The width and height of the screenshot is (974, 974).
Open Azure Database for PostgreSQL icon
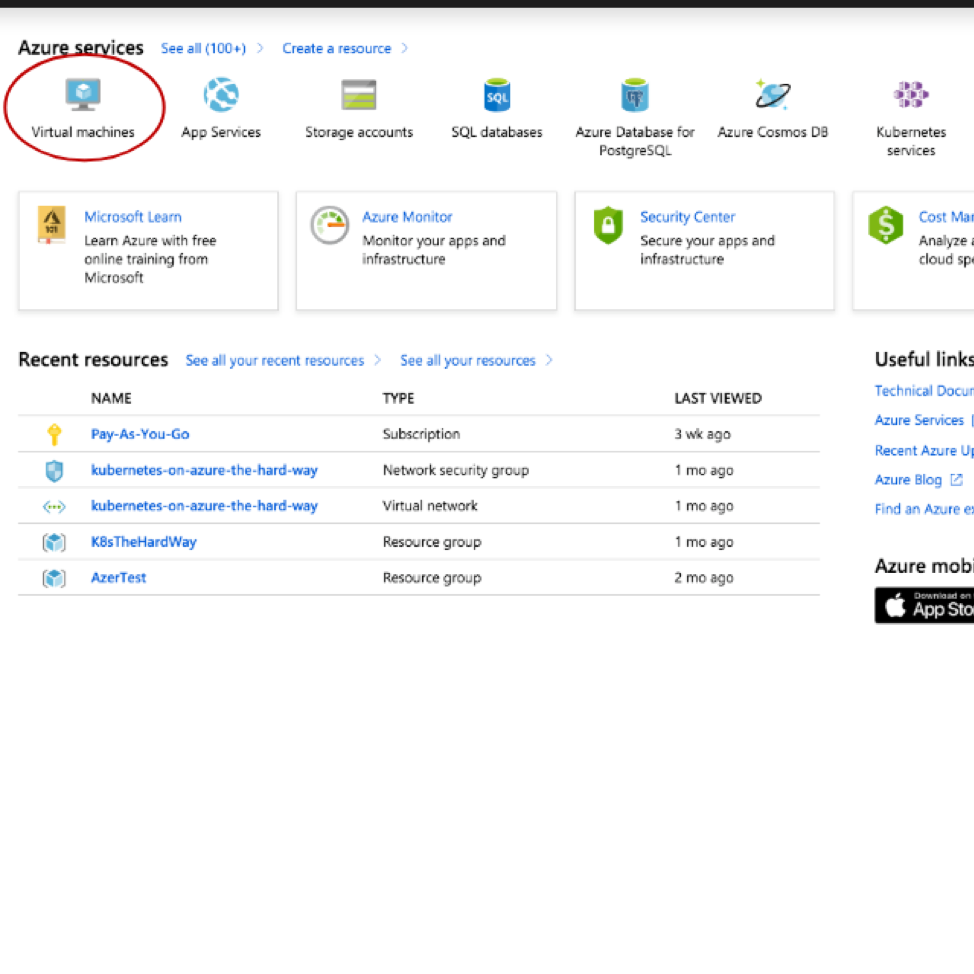coord(635,96)
